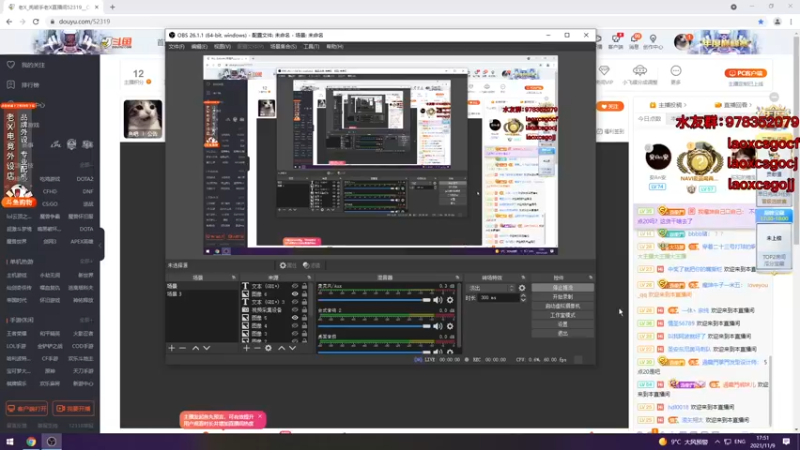
Task: Pop out the Audio Mixer dock
Action: click(x=457, y=278)
